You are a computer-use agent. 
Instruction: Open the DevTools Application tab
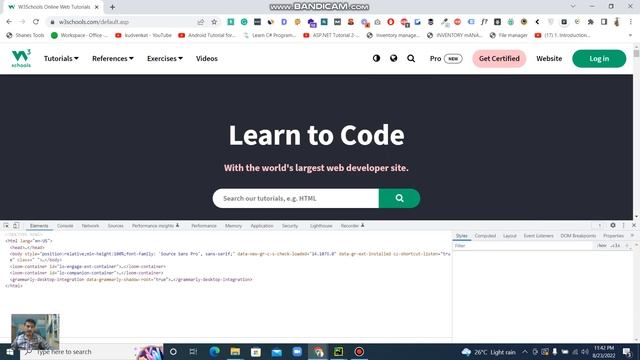click(x=262, y=226)
